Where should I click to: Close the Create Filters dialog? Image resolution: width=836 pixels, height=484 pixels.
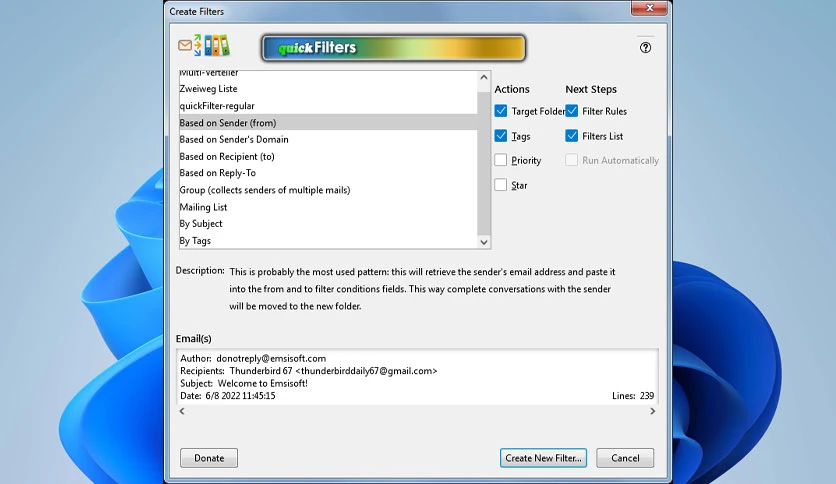click(x=649, y=8)
